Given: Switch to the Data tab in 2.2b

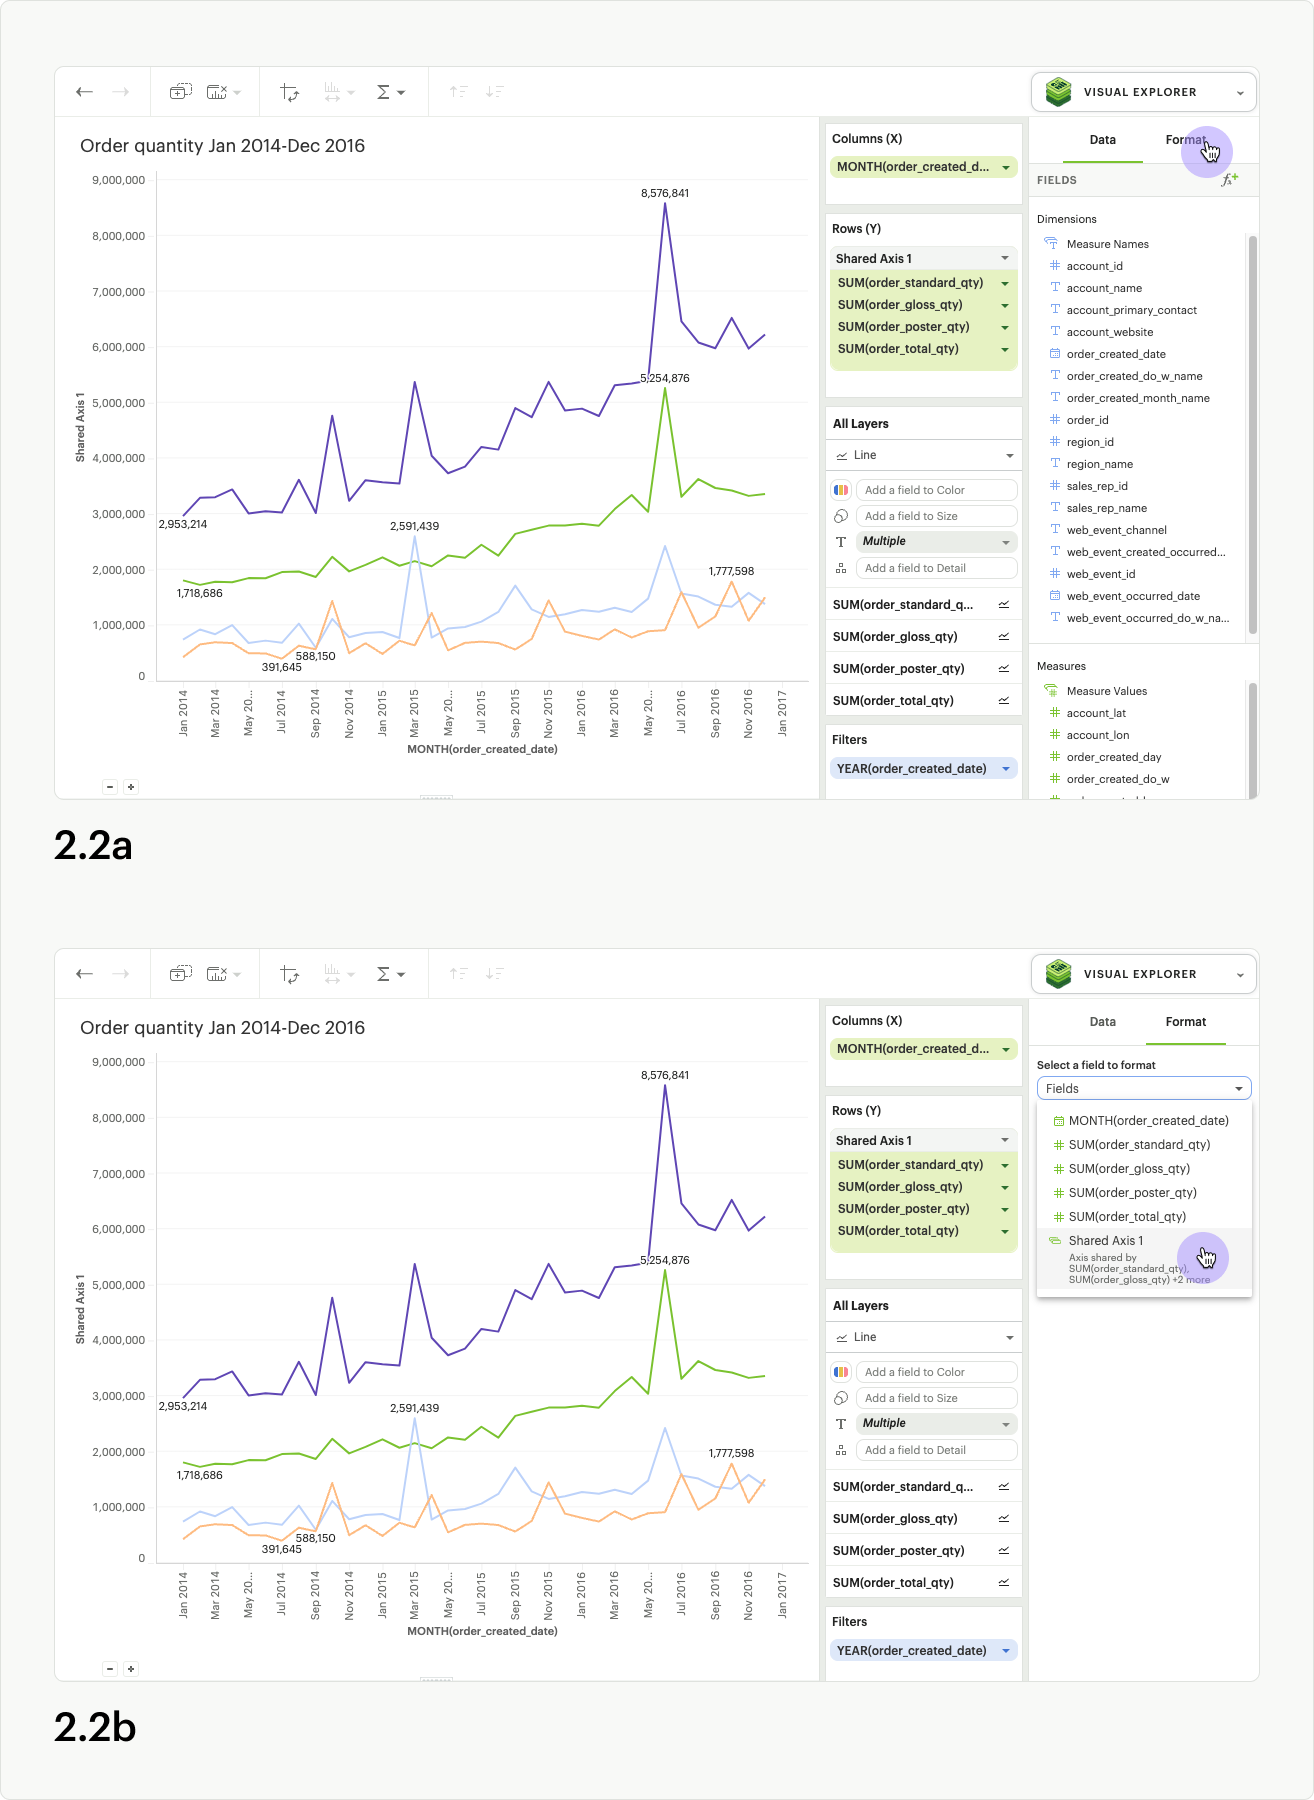Looking at the screenshot, I should click(x=1102, y=1022).
